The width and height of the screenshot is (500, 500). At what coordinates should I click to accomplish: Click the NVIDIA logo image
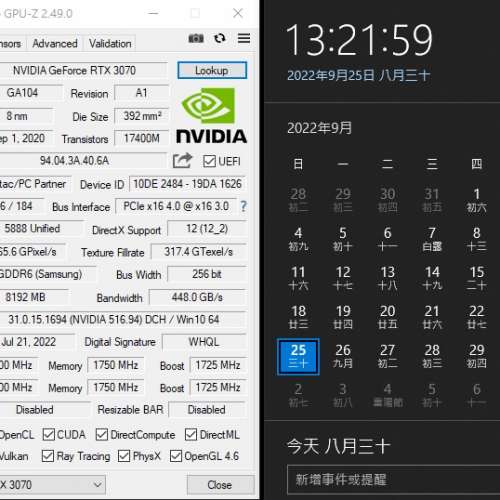coord(211,115)
